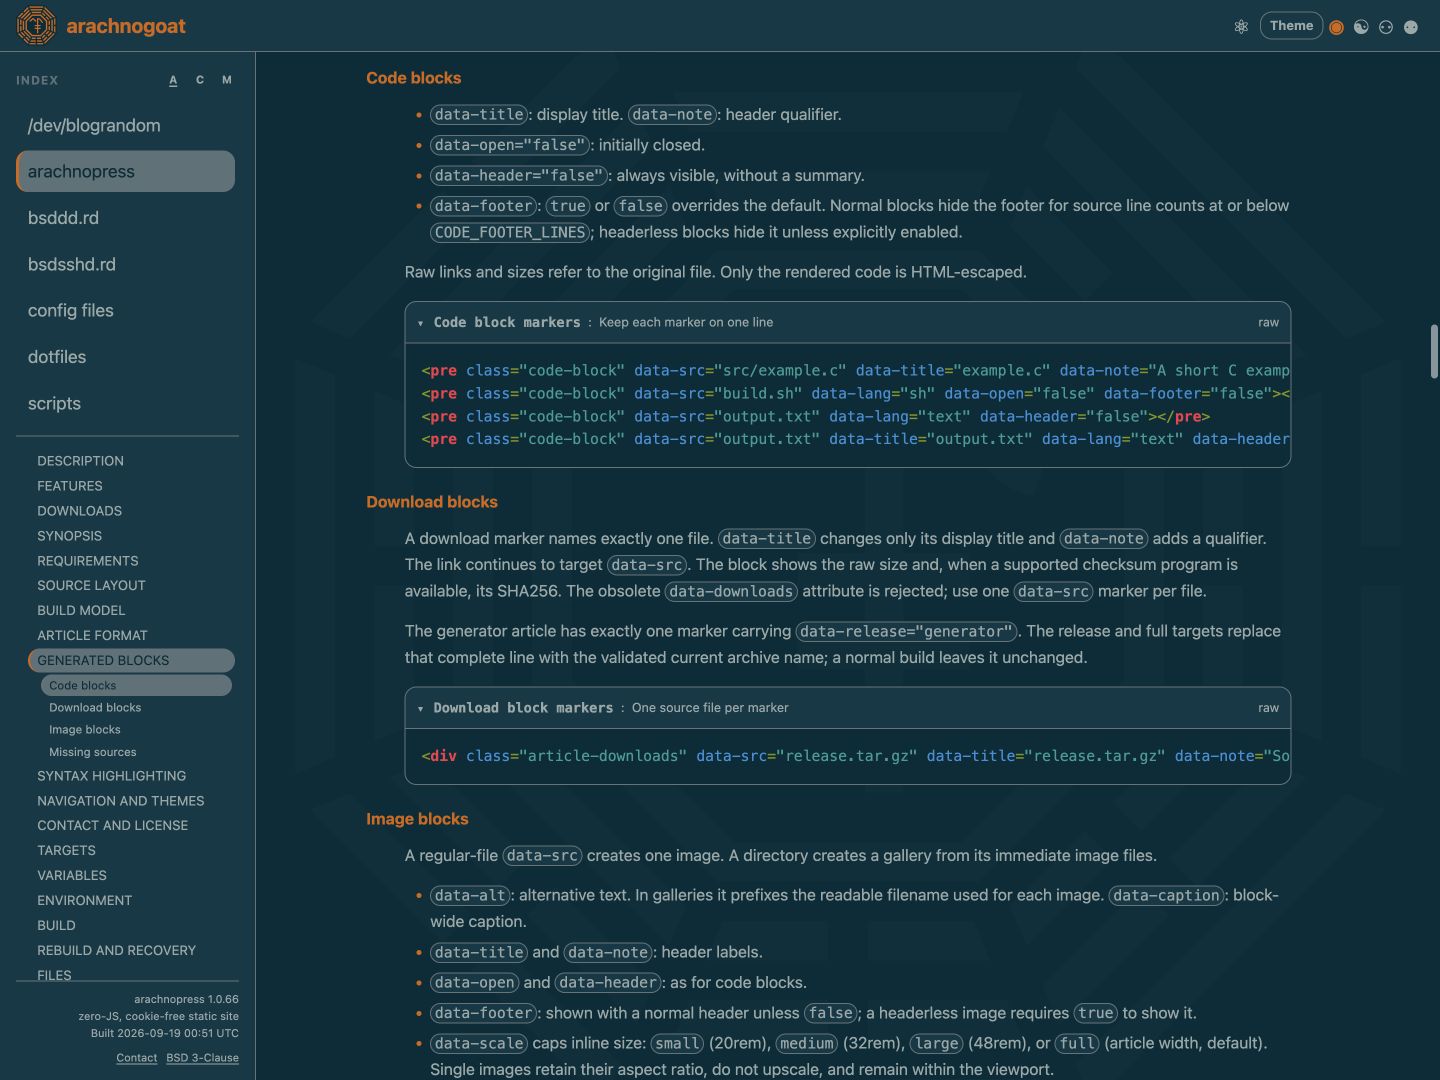This screenshot has height=1080, width=1440.
Task: Click the build.sh pre code line
Action: click(x=855, y=393)
